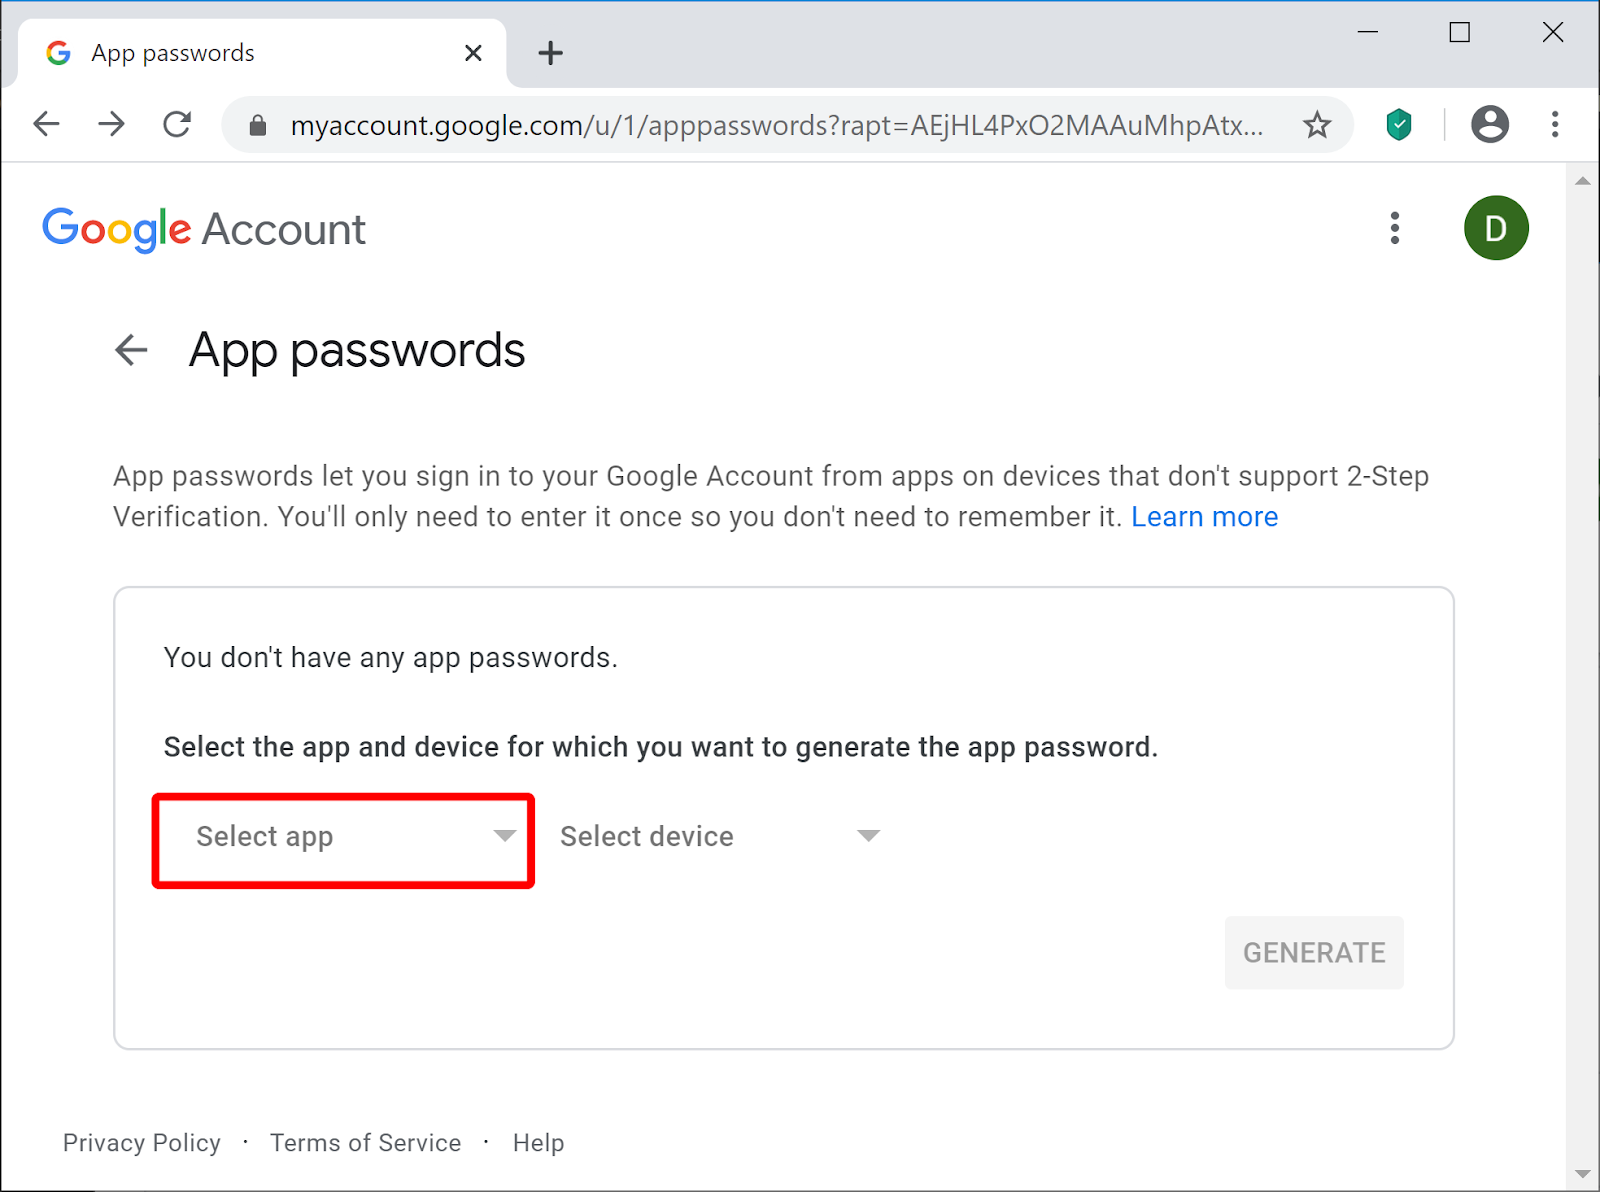This screenshot has height=1192, width=1600.
Task: Open the Select device dropdown
Action: tap(720, 836)
